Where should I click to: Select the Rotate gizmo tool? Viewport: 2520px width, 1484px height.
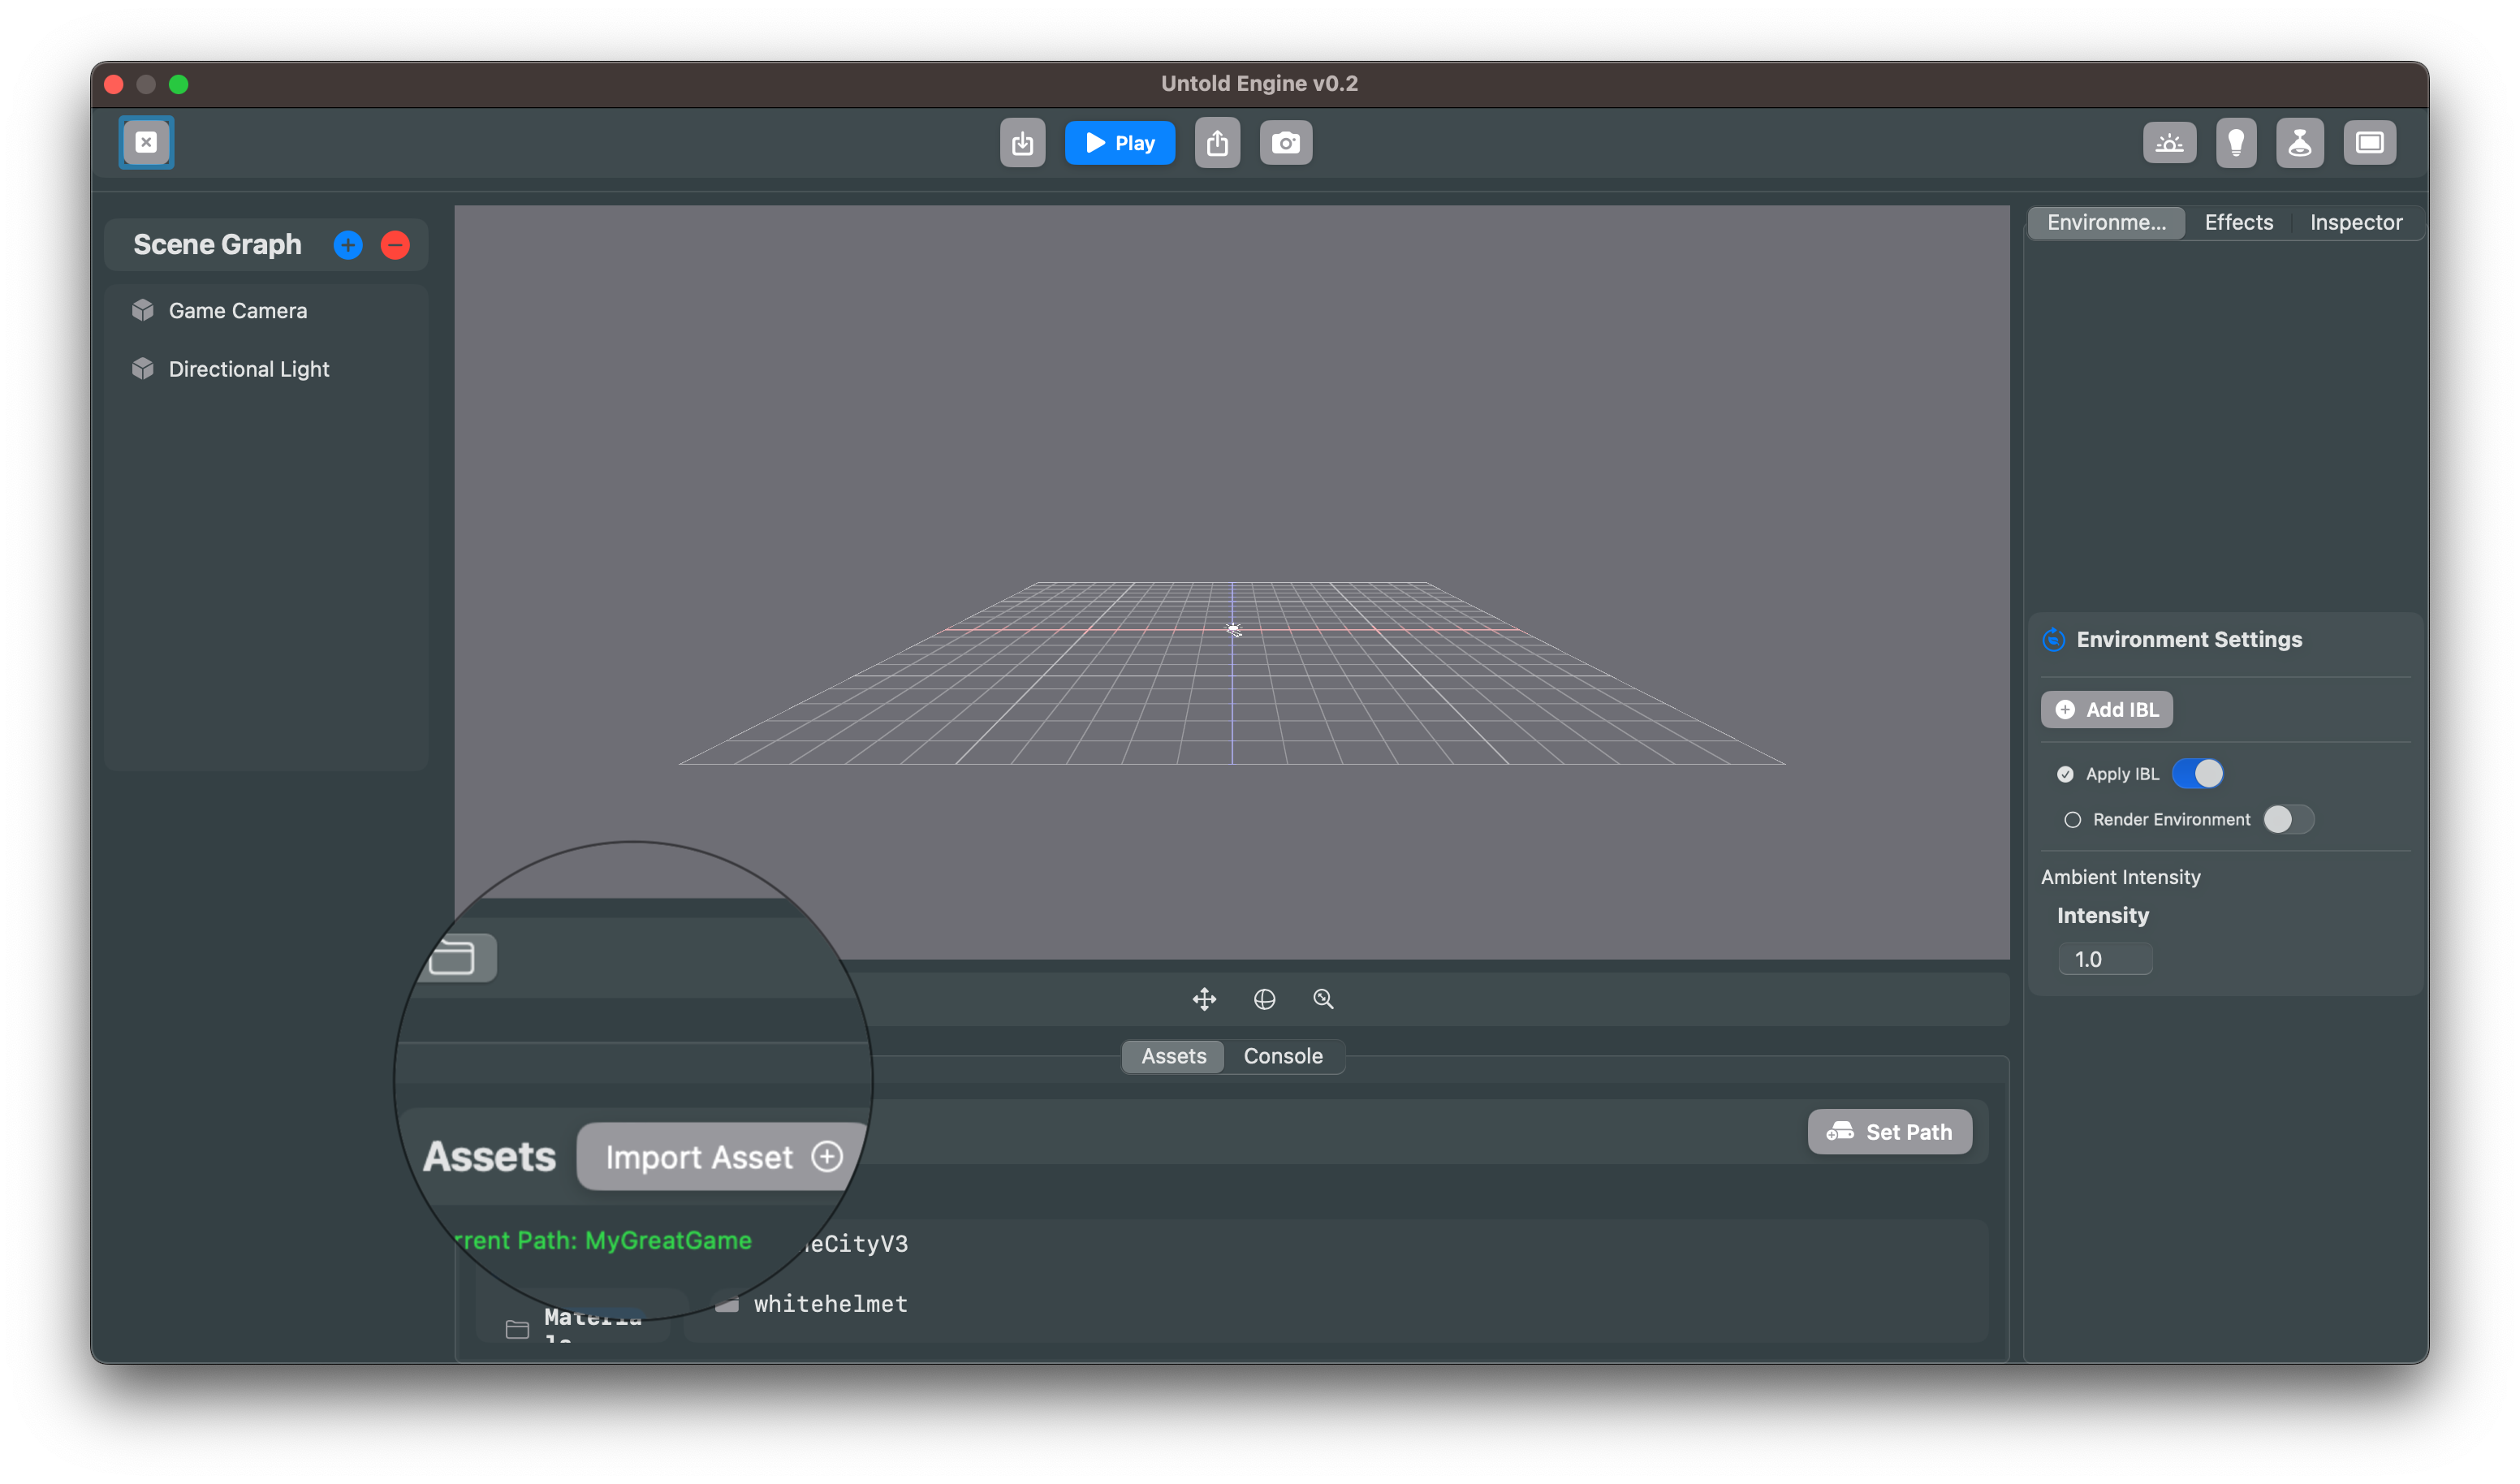[x=1264, y=998]
